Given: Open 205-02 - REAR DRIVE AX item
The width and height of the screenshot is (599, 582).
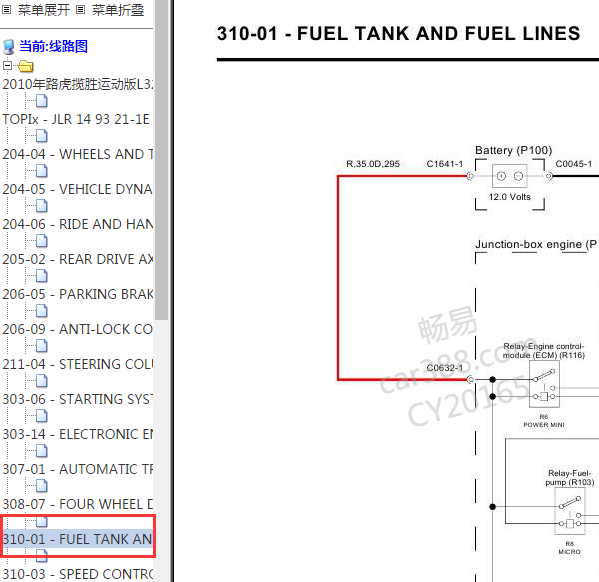Looking at the screenshot, I should coord(78,259).
